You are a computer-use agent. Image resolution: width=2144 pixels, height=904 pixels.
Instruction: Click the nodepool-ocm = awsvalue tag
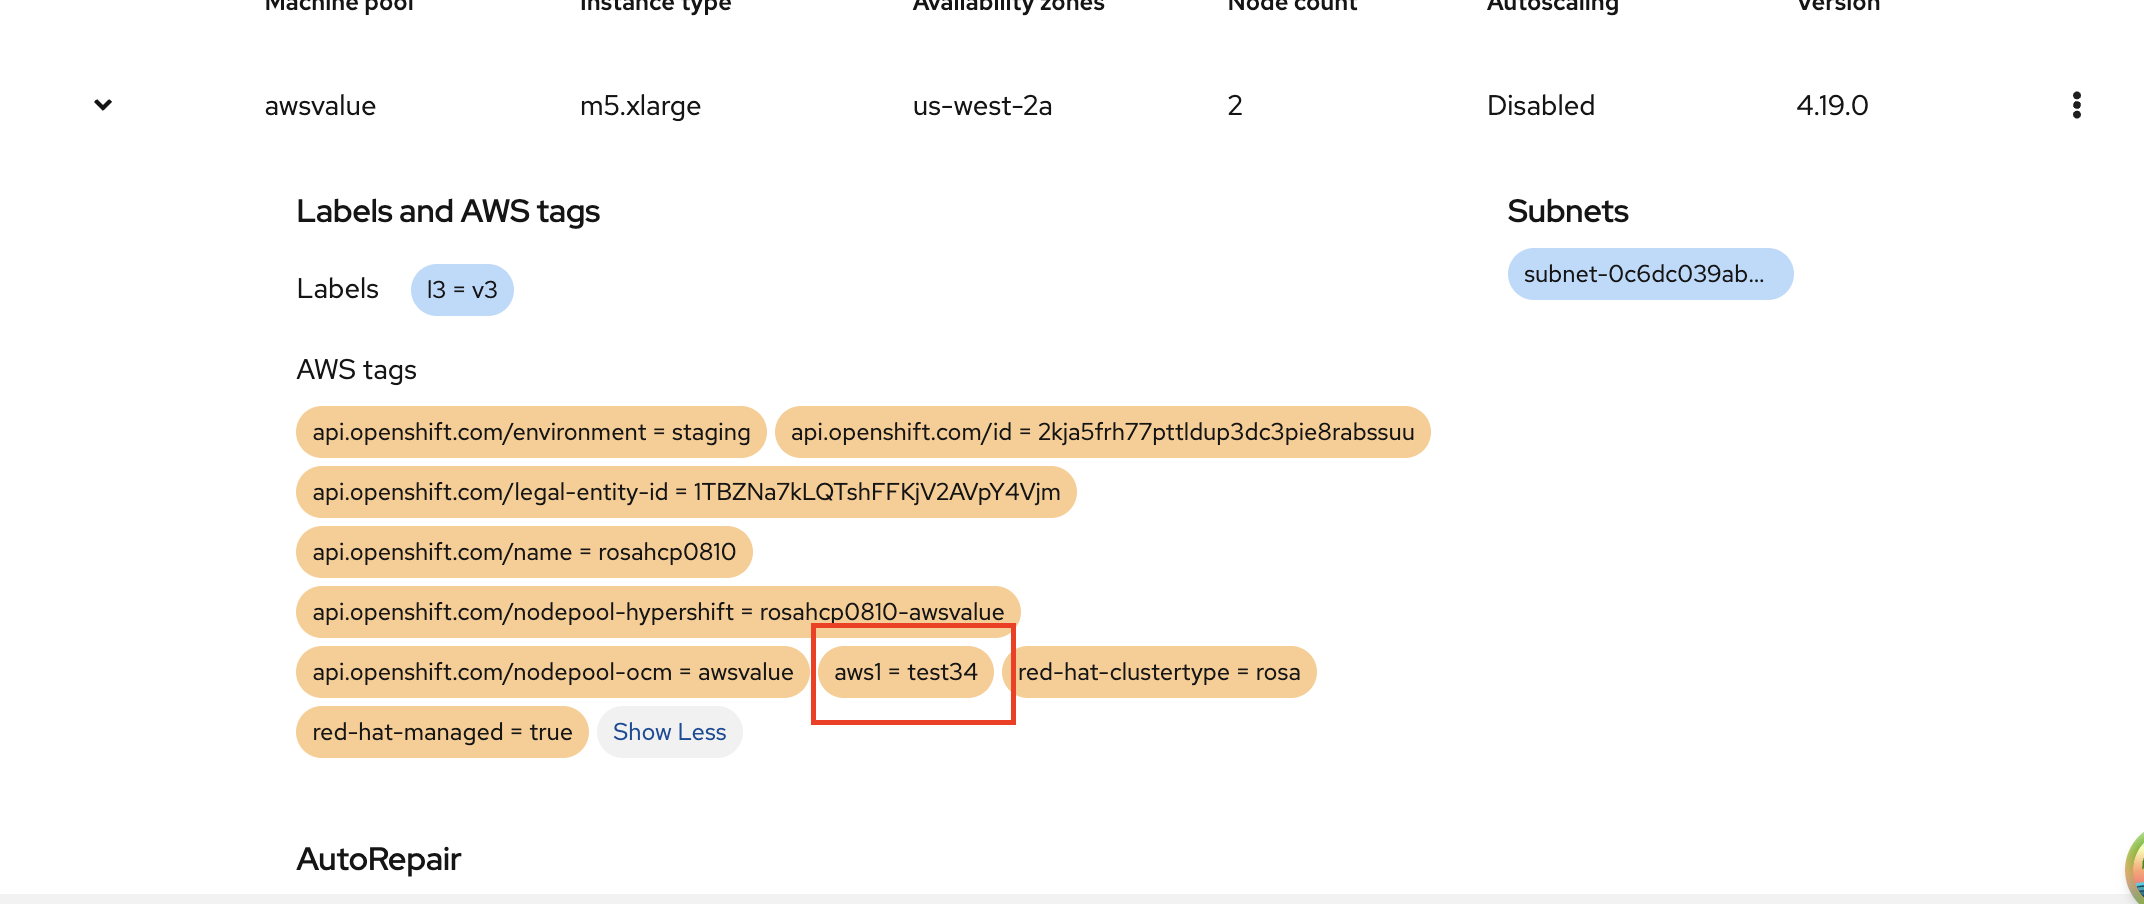[552, 672]
